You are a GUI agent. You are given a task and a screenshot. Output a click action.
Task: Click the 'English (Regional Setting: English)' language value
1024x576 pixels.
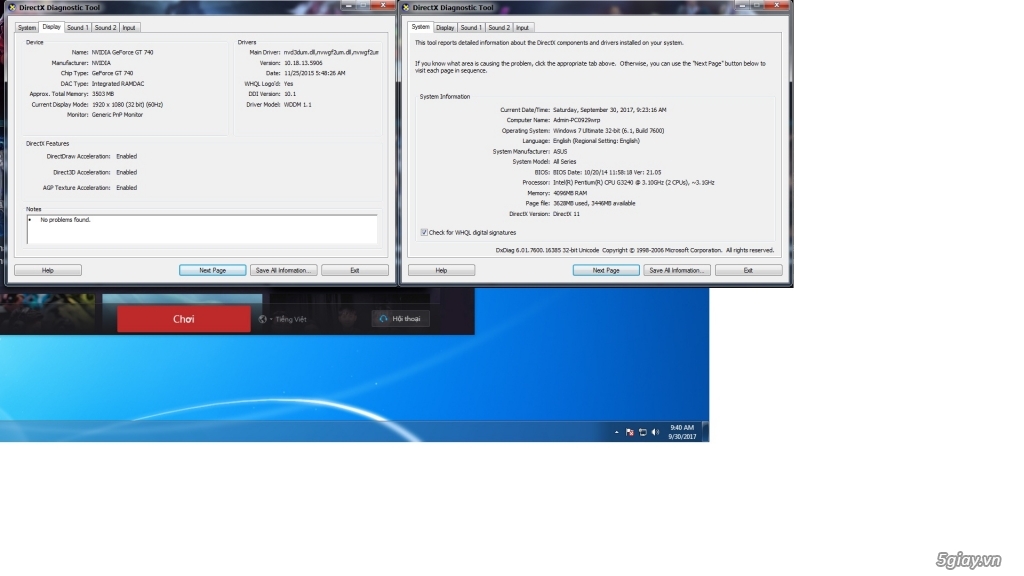[x=596, y=141]
